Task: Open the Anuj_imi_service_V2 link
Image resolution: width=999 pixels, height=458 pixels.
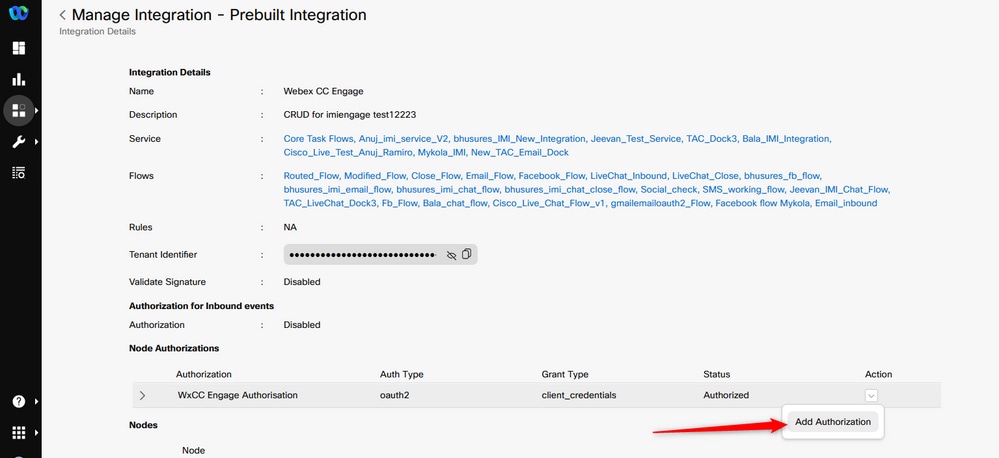Action: point(404,138)
